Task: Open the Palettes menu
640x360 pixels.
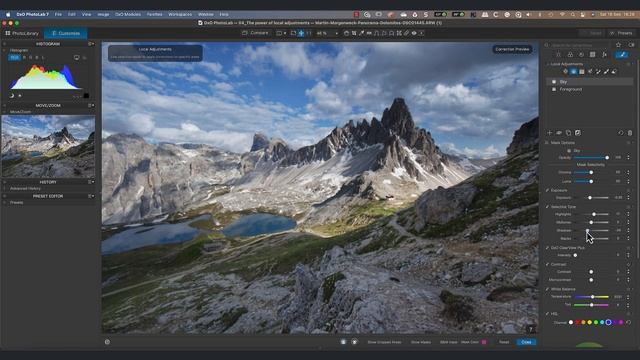Action: [154, 14]
